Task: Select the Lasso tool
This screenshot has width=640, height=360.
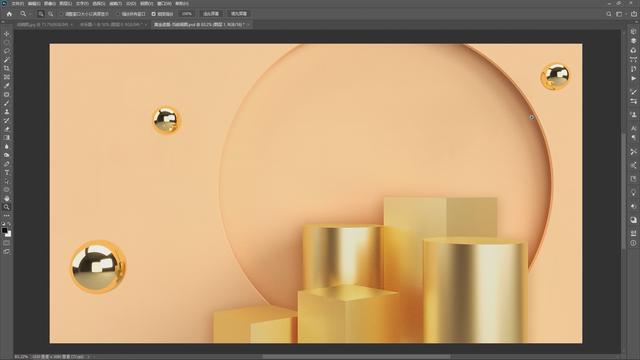Action: click(x=7, y=51)
